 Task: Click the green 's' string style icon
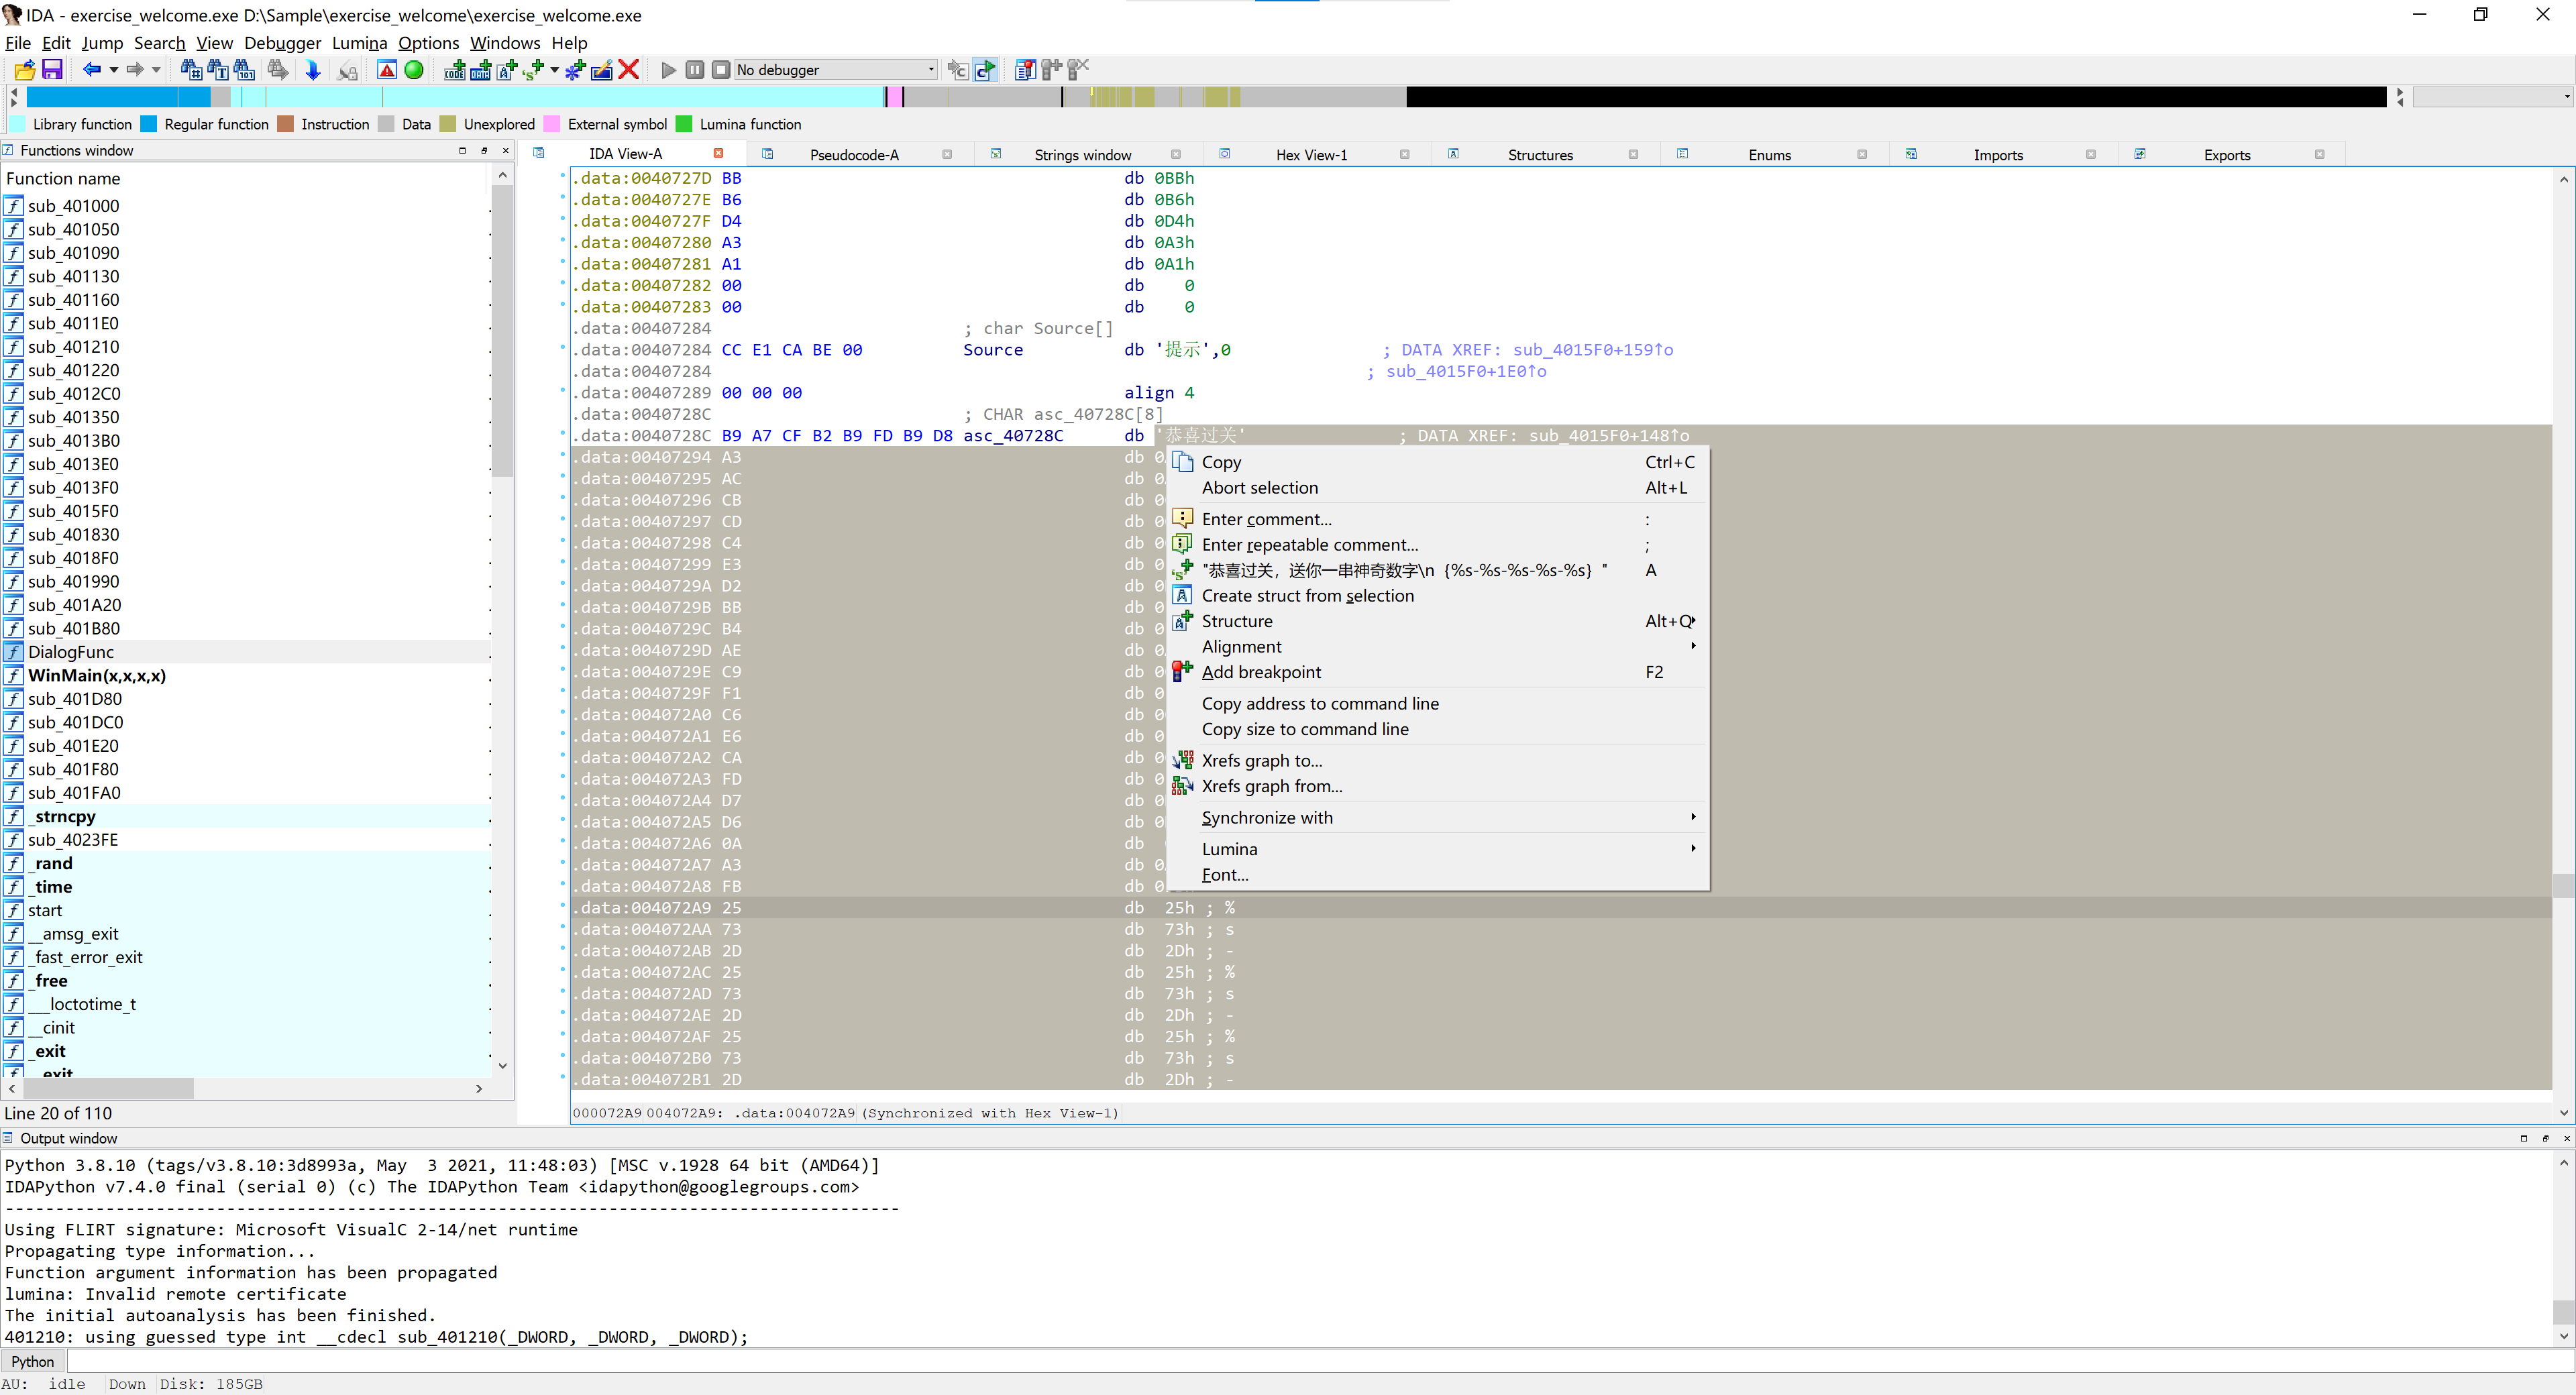tap(534, 69)
